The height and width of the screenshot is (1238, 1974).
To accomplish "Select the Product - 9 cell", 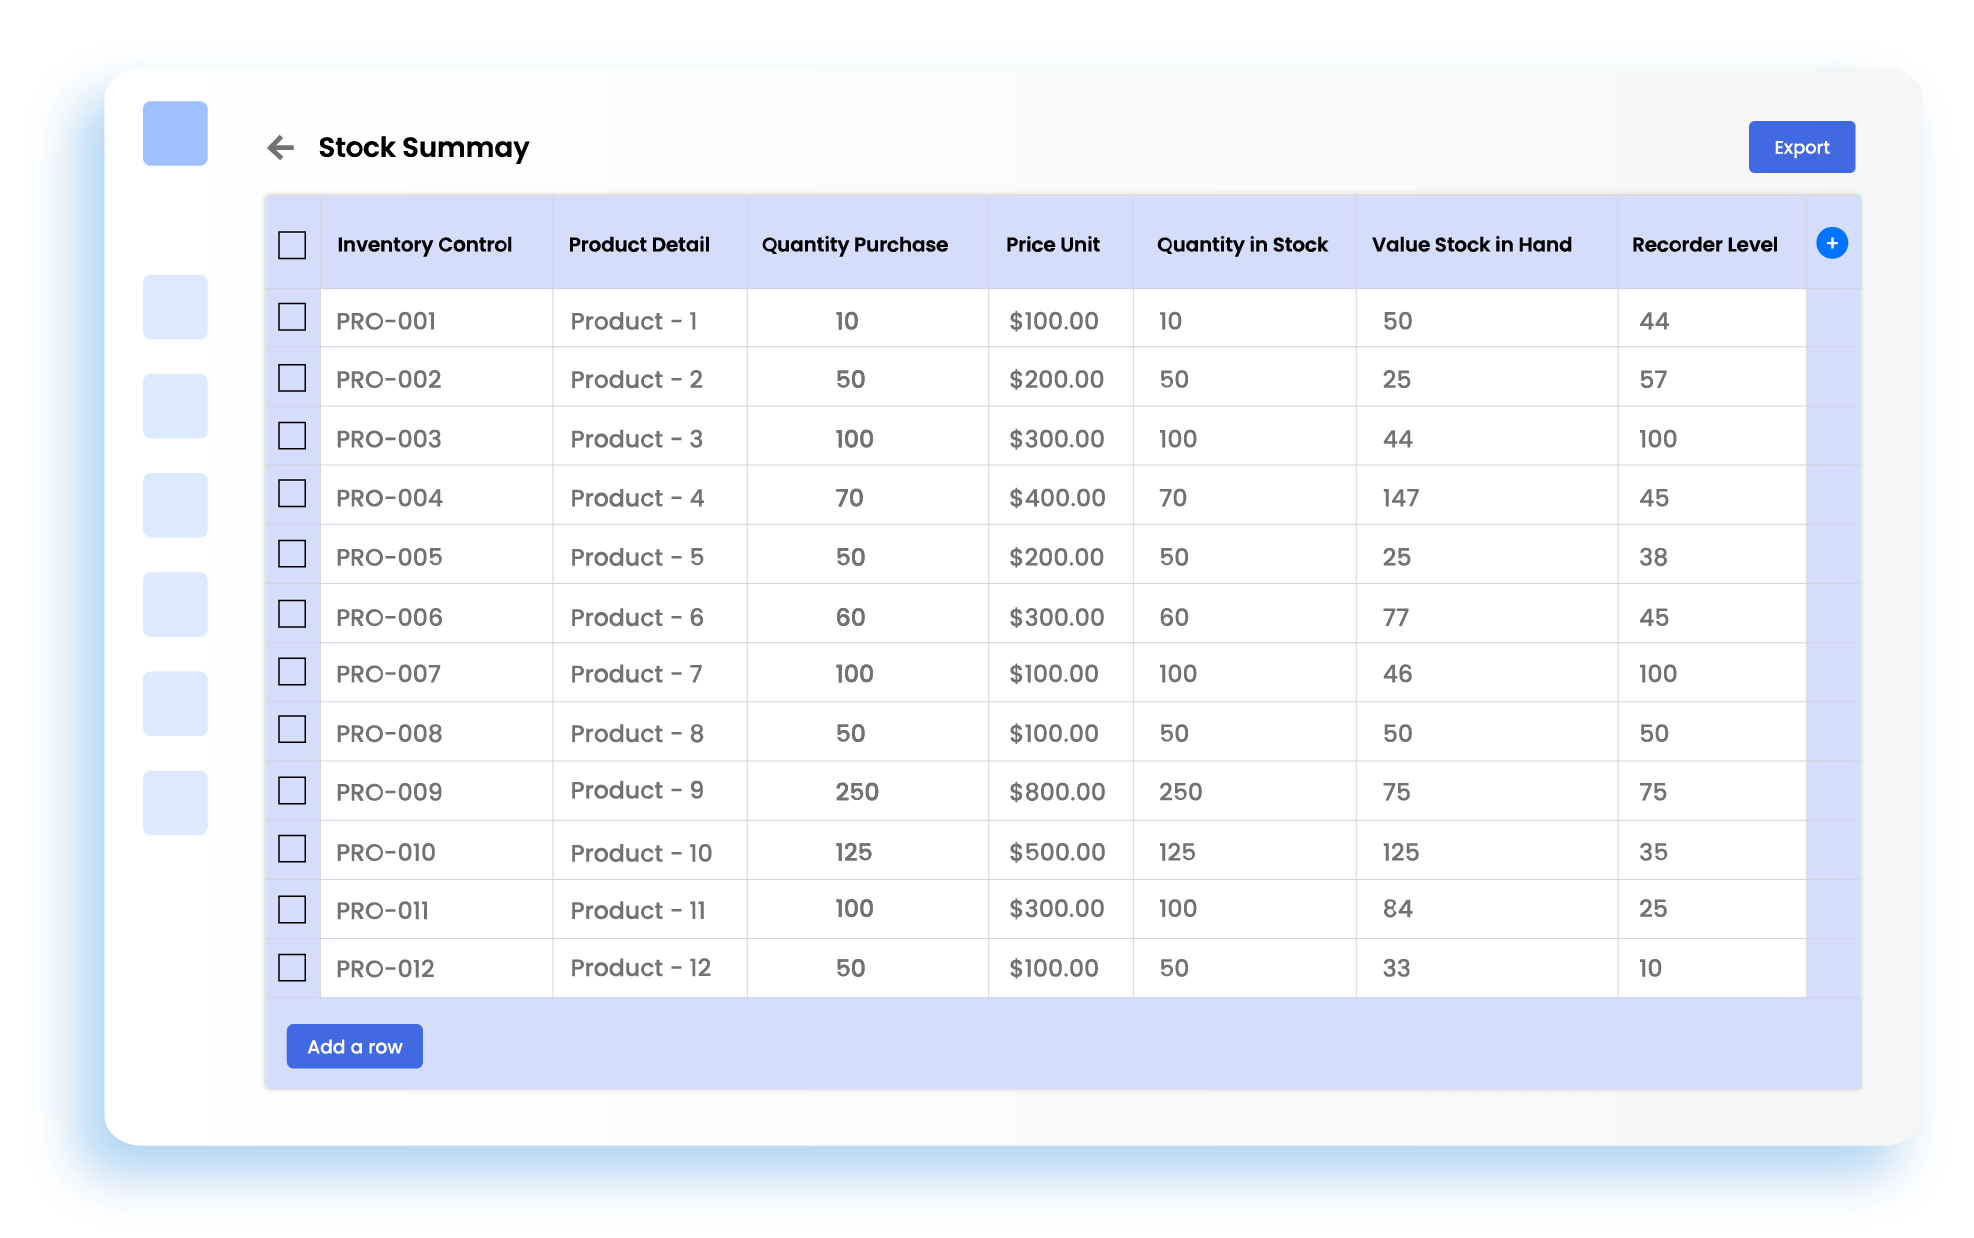I will pos(637,790).
